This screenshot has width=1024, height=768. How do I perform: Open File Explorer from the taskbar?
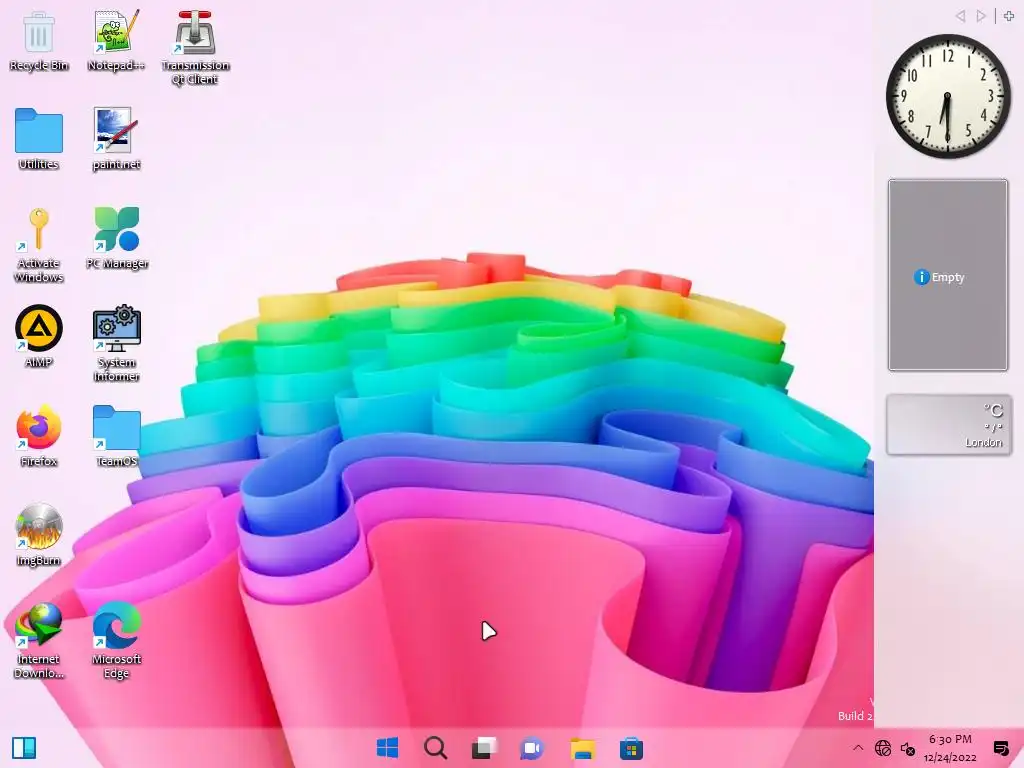(x=582, y=748)
